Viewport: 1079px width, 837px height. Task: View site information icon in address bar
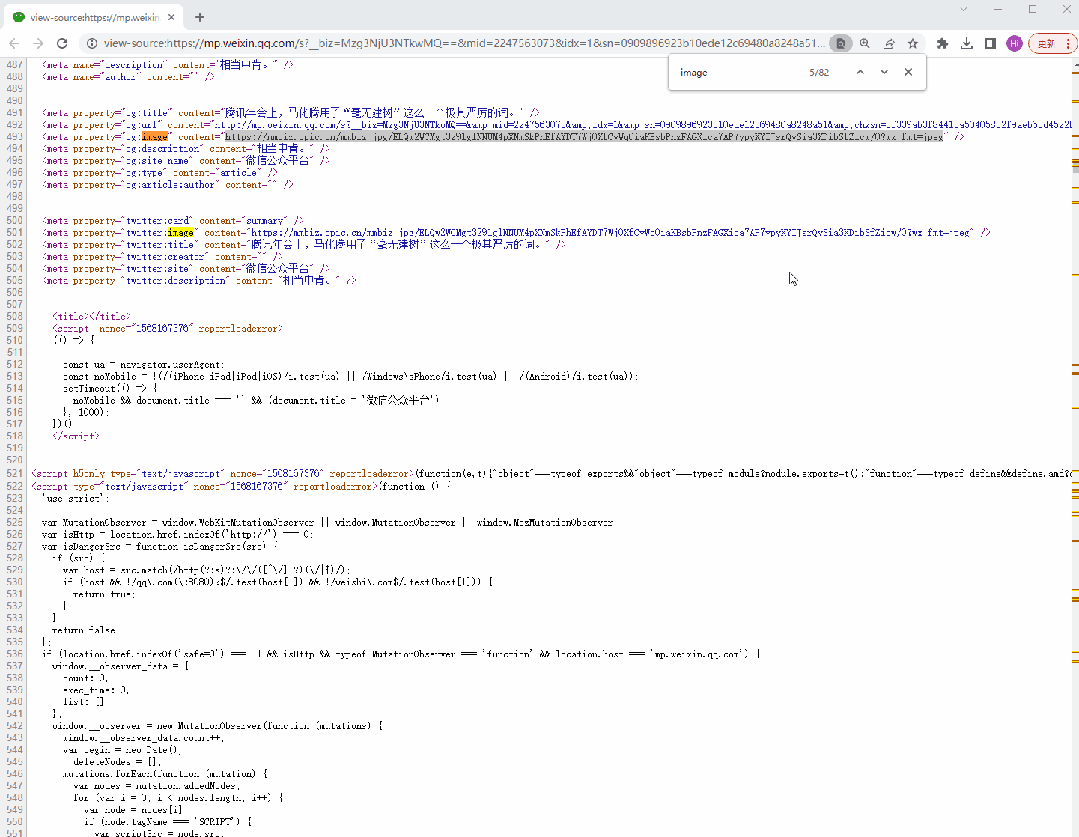click(x=92, y=43)
